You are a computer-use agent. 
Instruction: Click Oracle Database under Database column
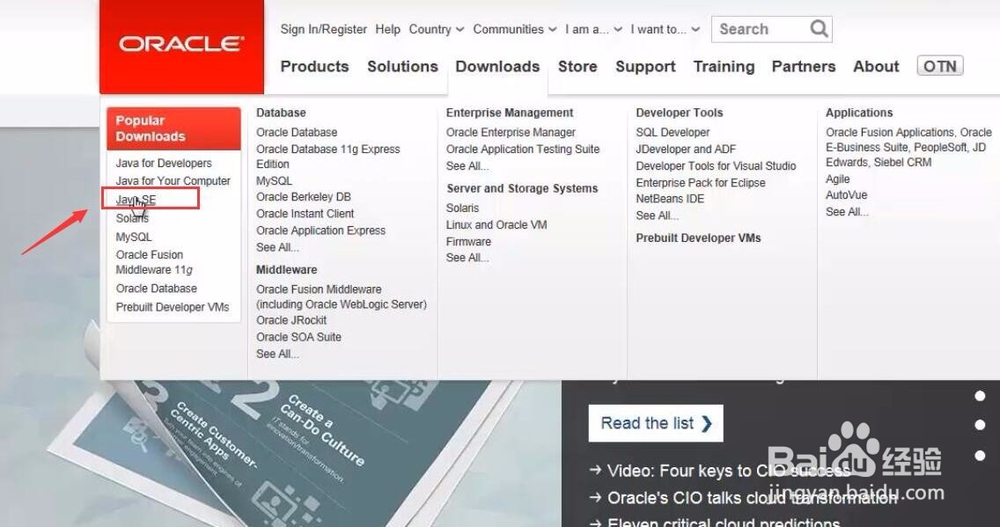tap(297, 133)
